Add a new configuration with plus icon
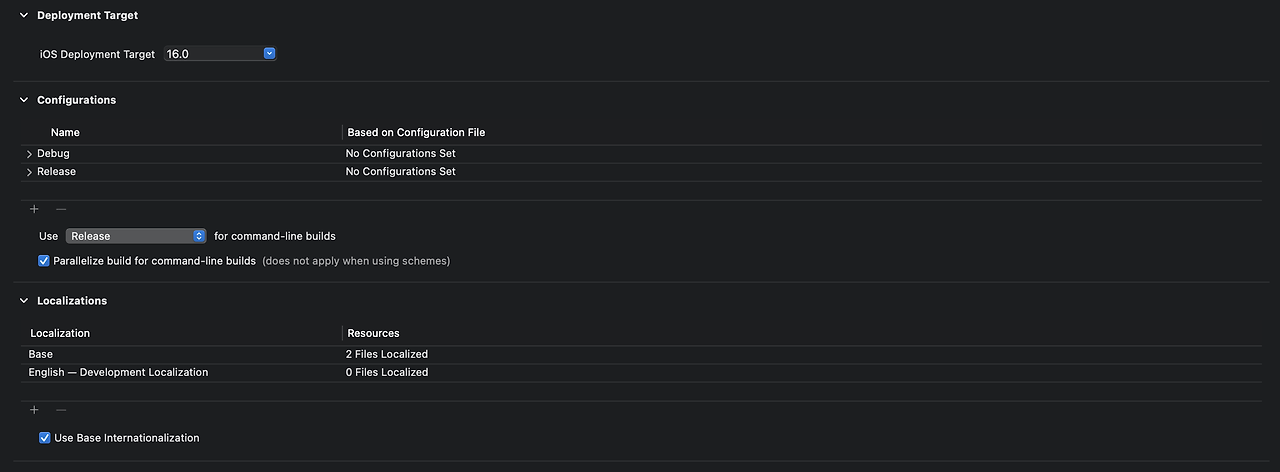Screen dimensions: 1280x472 click(x=34, y=209)
